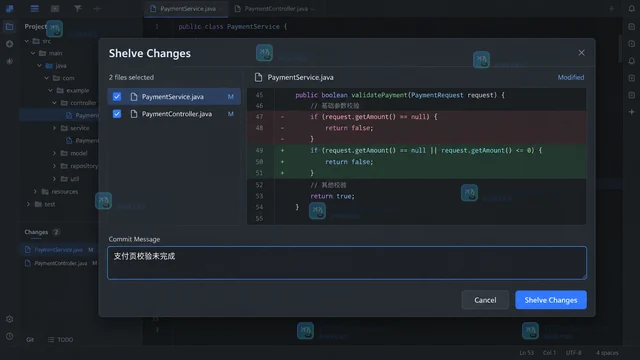Click the notification bell in the top-right corner

[631, 8]
